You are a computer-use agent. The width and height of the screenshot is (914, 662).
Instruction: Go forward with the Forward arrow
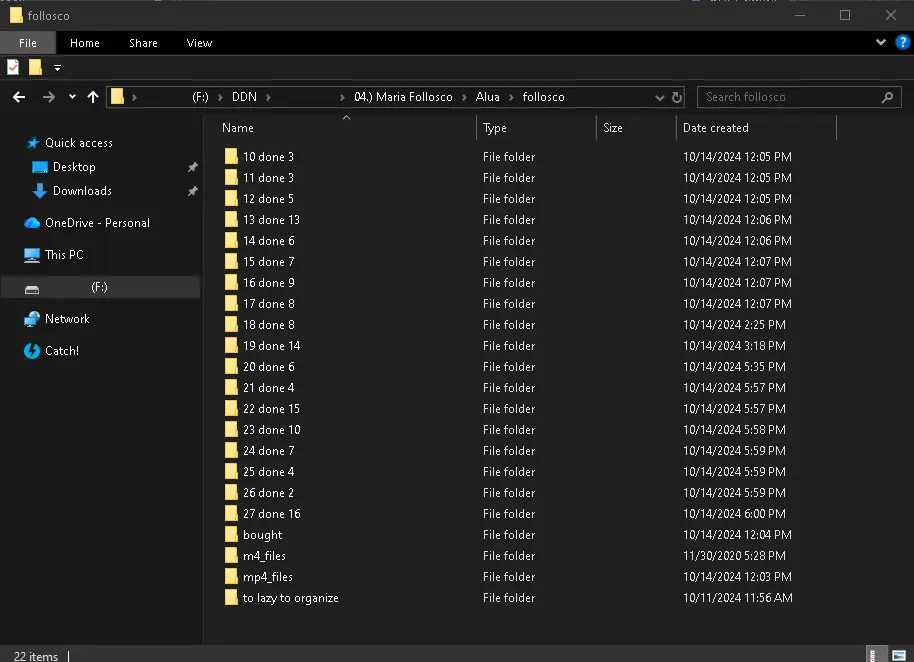pos(49,97)
